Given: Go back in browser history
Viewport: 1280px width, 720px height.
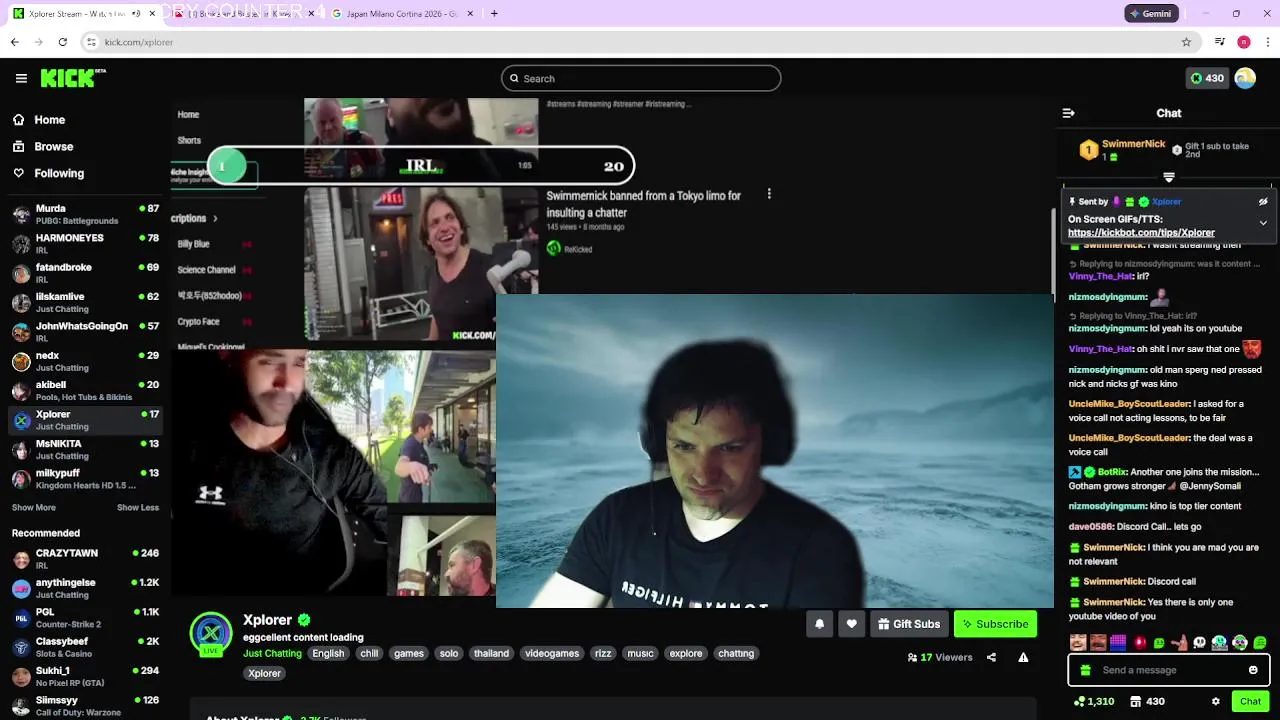Looking at the screenshot, I should pos(15,42).
